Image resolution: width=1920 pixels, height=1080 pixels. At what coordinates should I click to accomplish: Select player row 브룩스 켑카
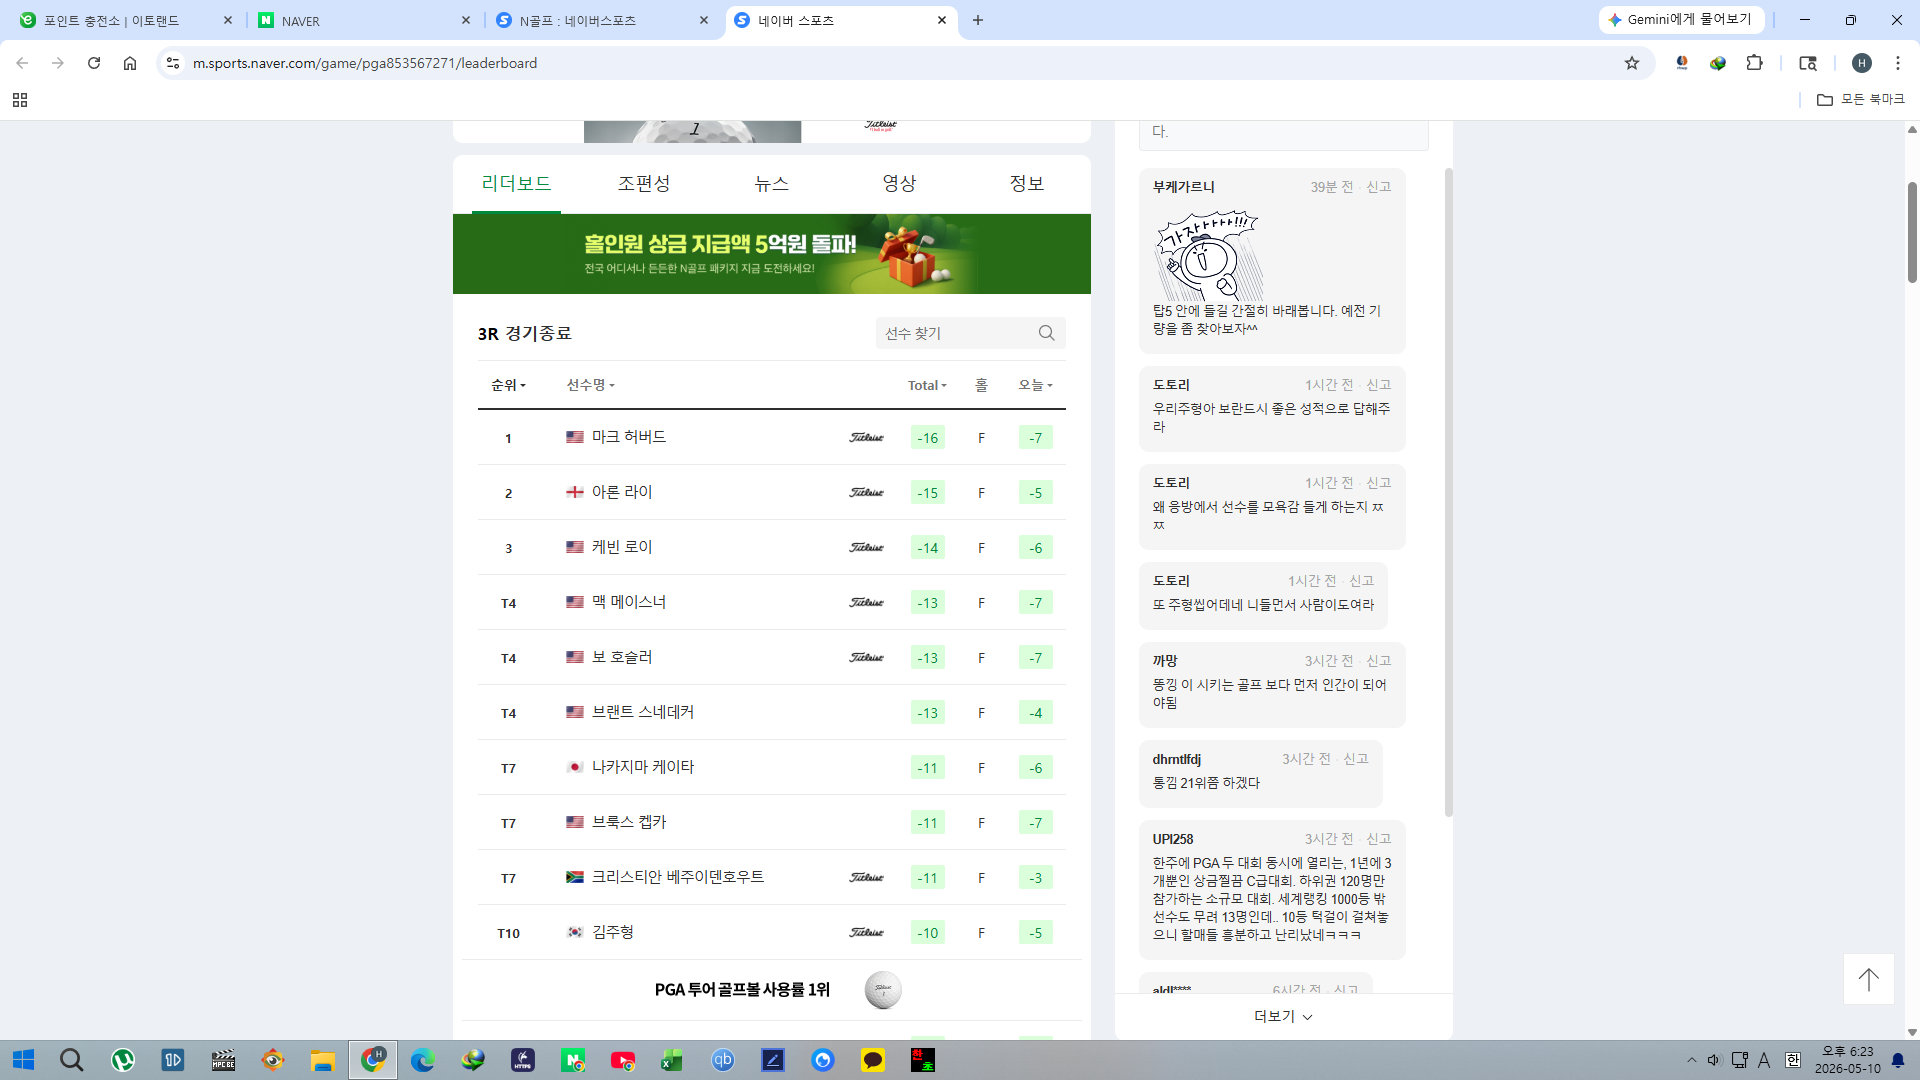click(x=772, y=823)
